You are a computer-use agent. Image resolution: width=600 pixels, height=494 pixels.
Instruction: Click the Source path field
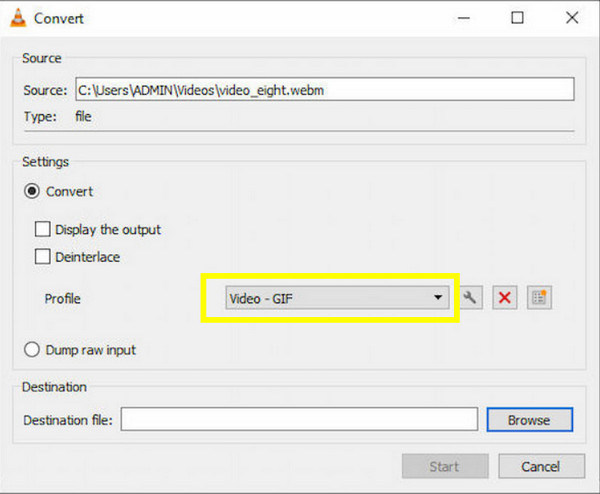click(325, 90)
